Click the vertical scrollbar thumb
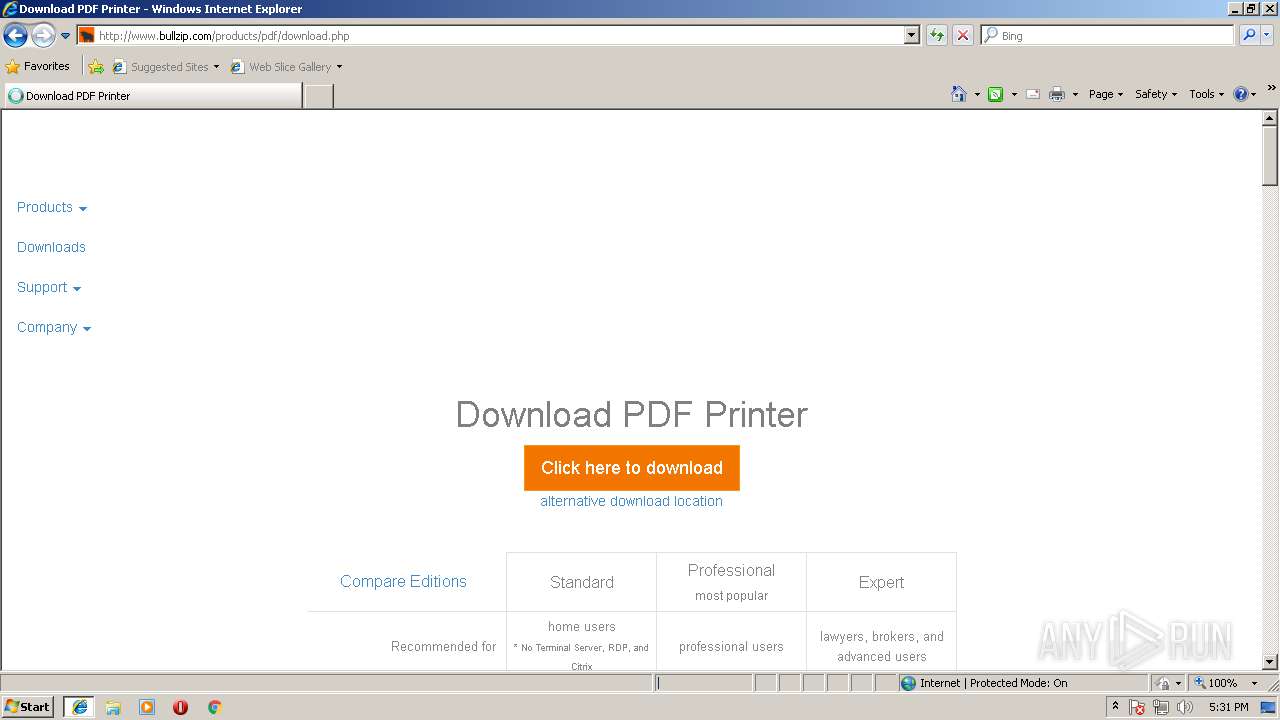Screen dimensions: 1280x720 1270,156
